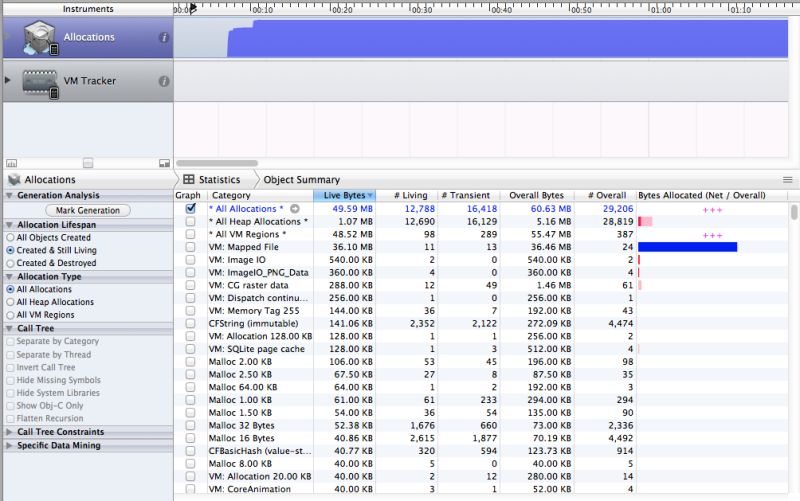Click the Allocations cube icon in the detail header
This screenshot has height=501, width=800.
pyautogui.click(x=14, y=180)
